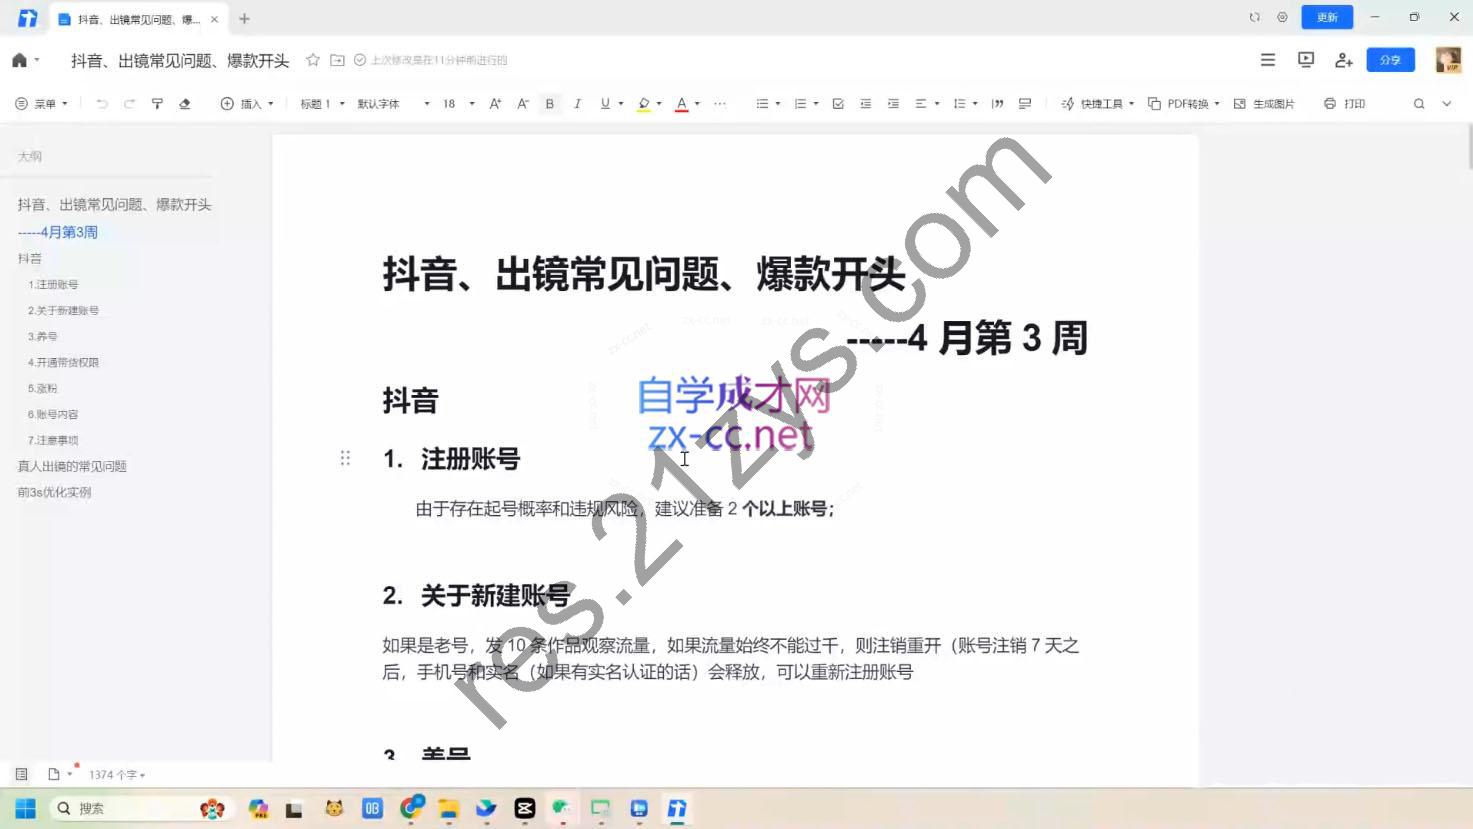1473x829 pixels.
Task: Click the blue 更新 update button
Action: (1327, 17)
